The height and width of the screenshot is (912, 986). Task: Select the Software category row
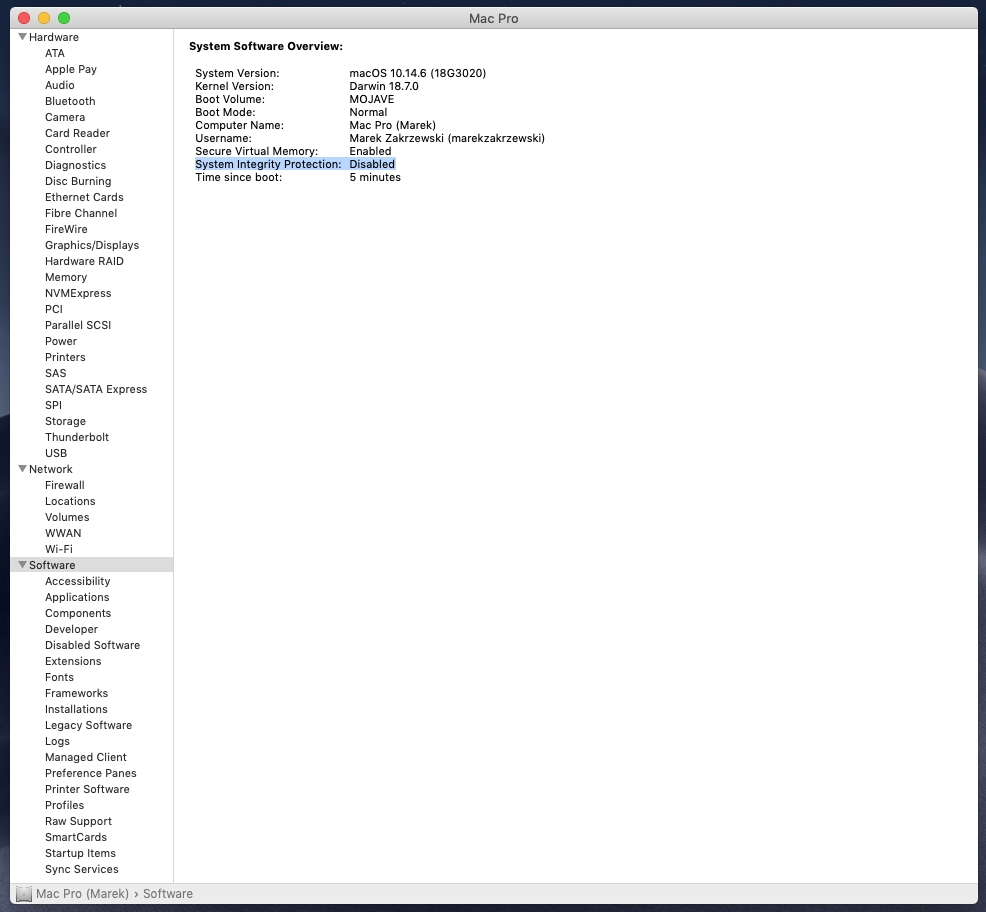(92, 565)
